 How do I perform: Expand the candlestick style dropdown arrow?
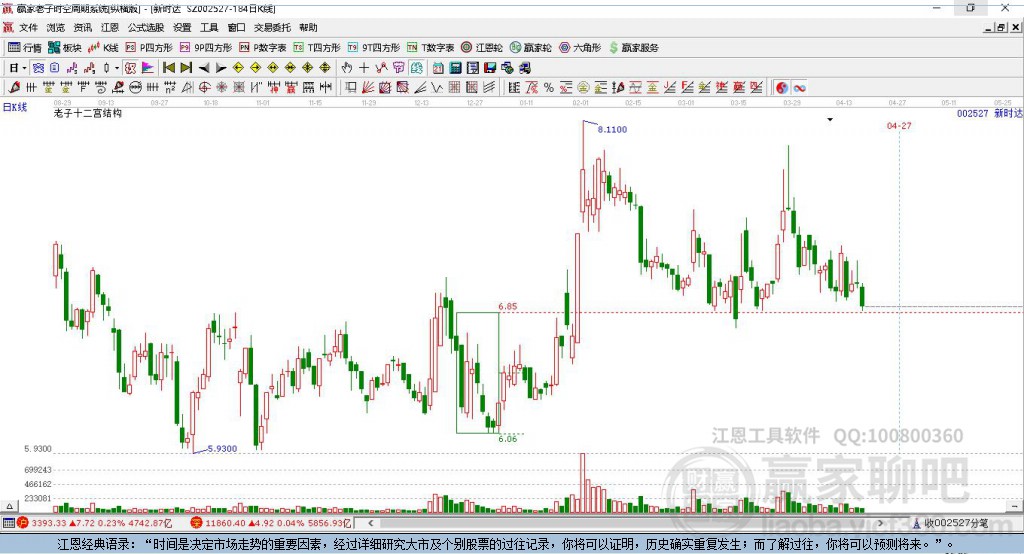pos(117,68)
